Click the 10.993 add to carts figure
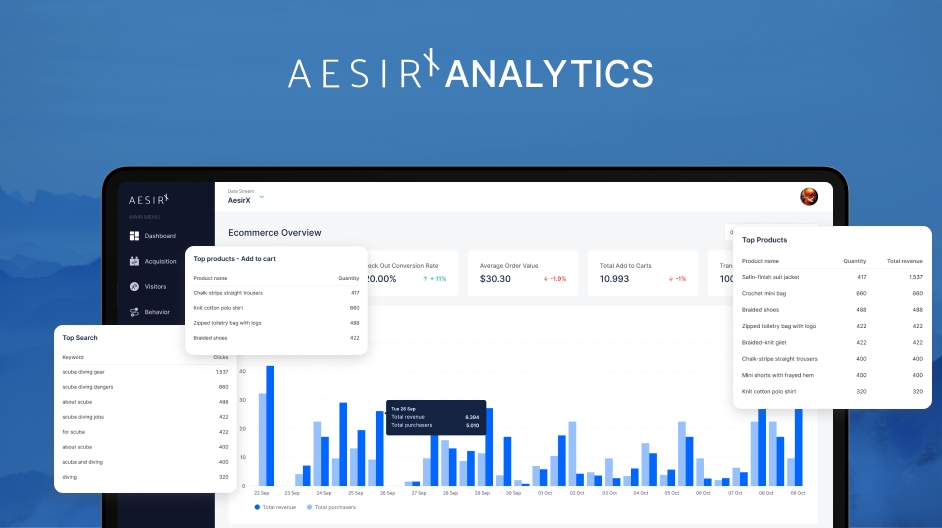 tap(614, 279)
